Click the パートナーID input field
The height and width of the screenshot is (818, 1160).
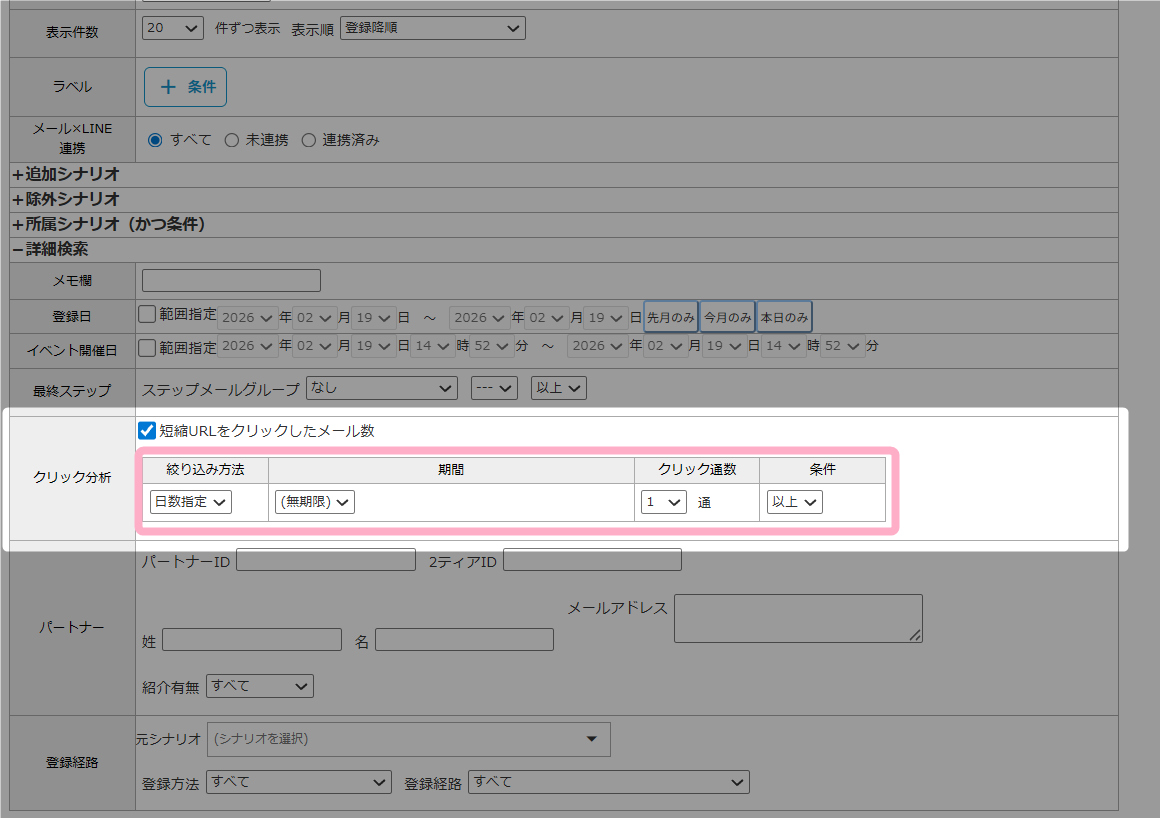(325, 560)
